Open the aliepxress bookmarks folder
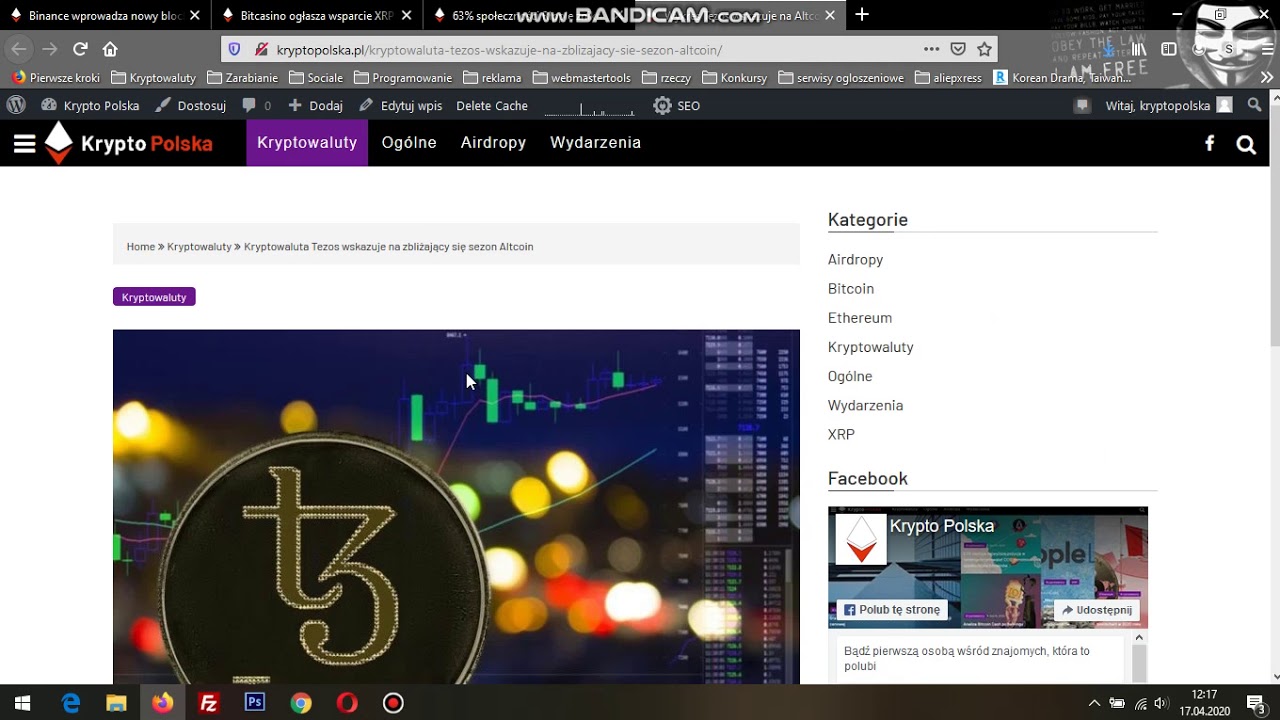The image size is (1280, 720). (x=948, y=77)
